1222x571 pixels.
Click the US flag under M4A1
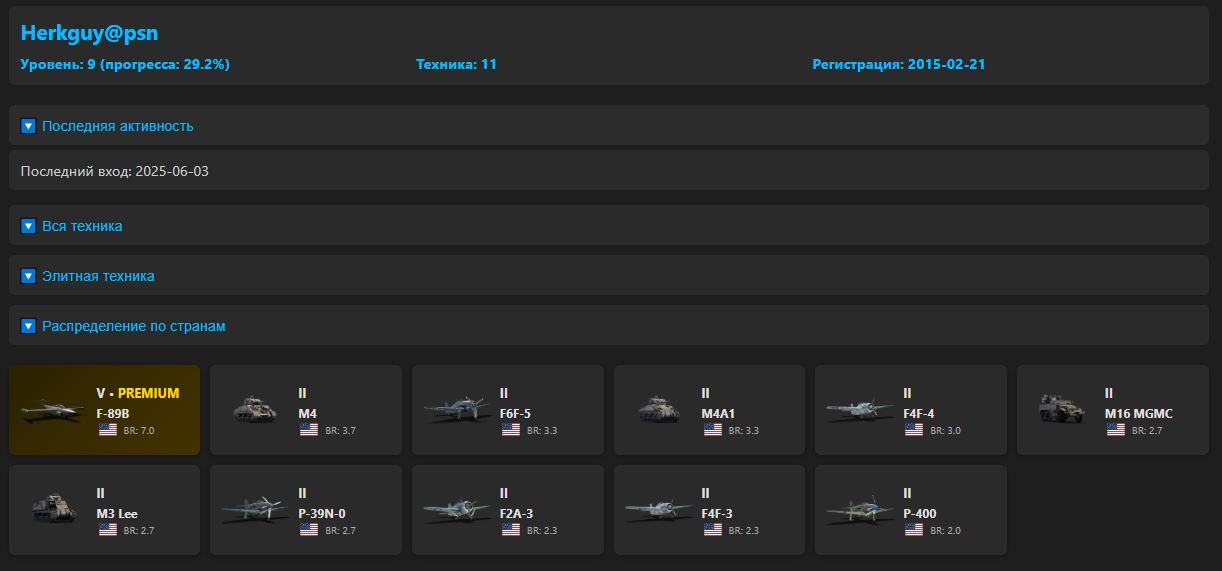[x=713, y=430]
